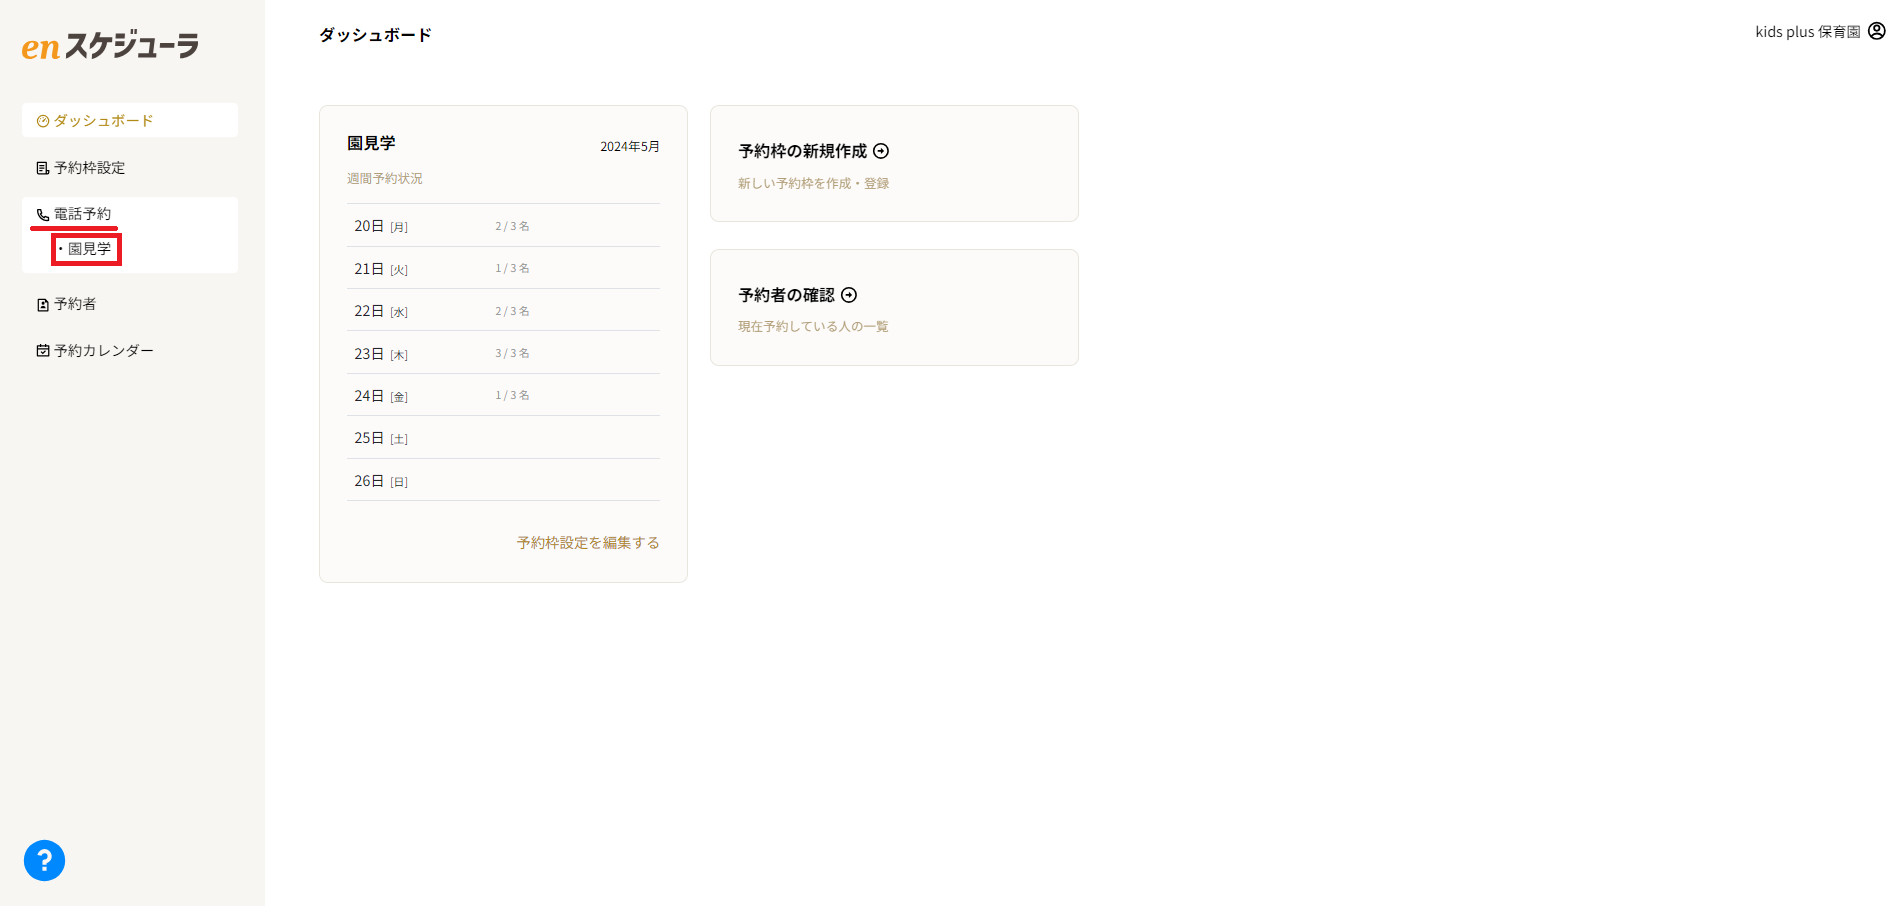Open the 予約枠の新規作成 card
The width and height of the screenshot is (1901, 906).
[x=894, y=164]
